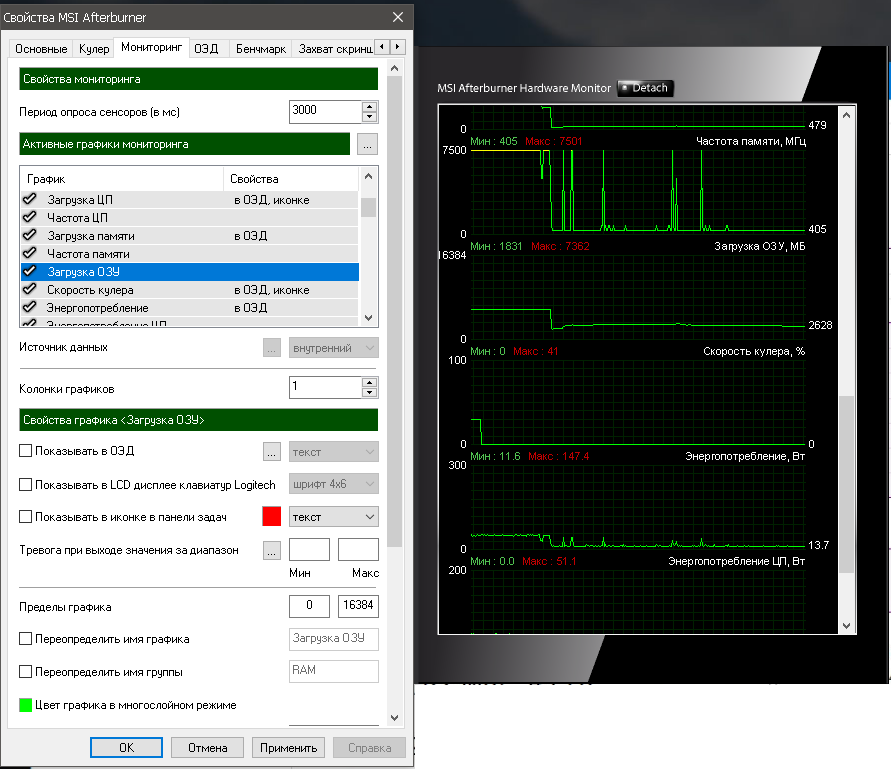Click alarm Макс threshold field
891x769 pixels.
click(358, 550)
